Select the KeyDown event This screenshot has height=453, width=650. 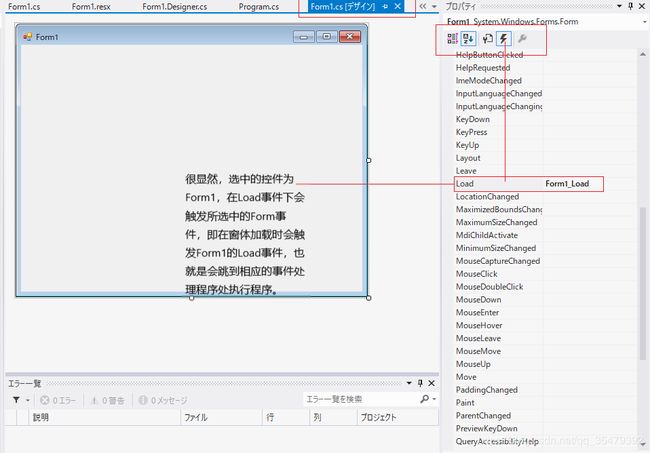tap(473, 119)
